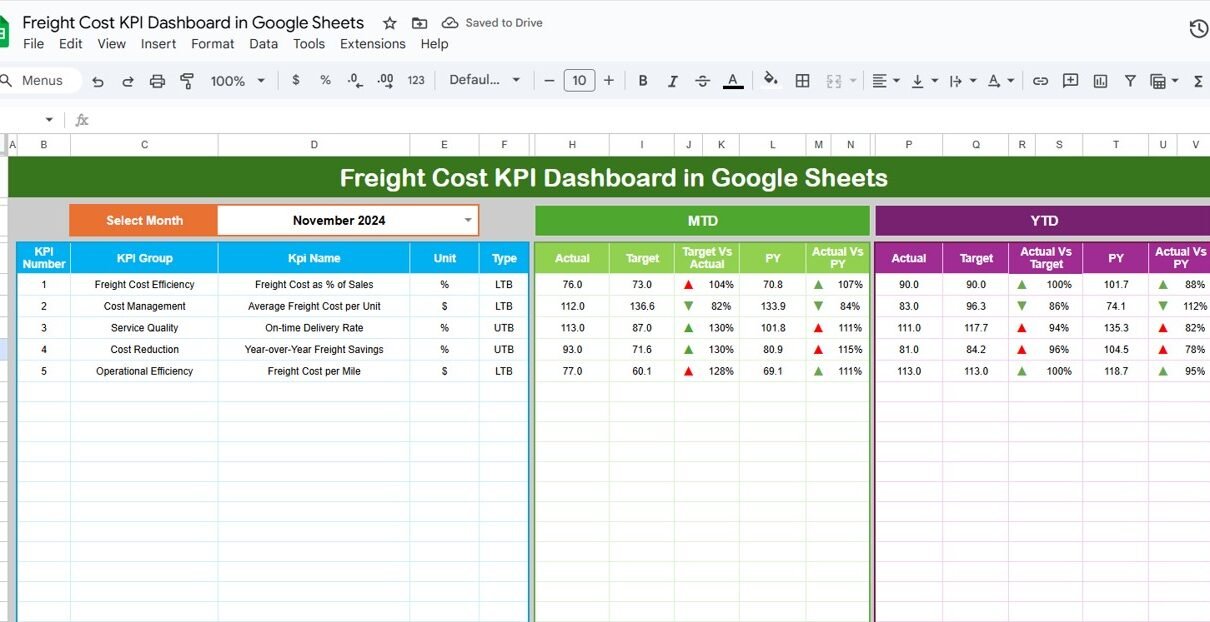1210x622 pixels.
Task: Open the Extensions menu
Action: [372, 44]
